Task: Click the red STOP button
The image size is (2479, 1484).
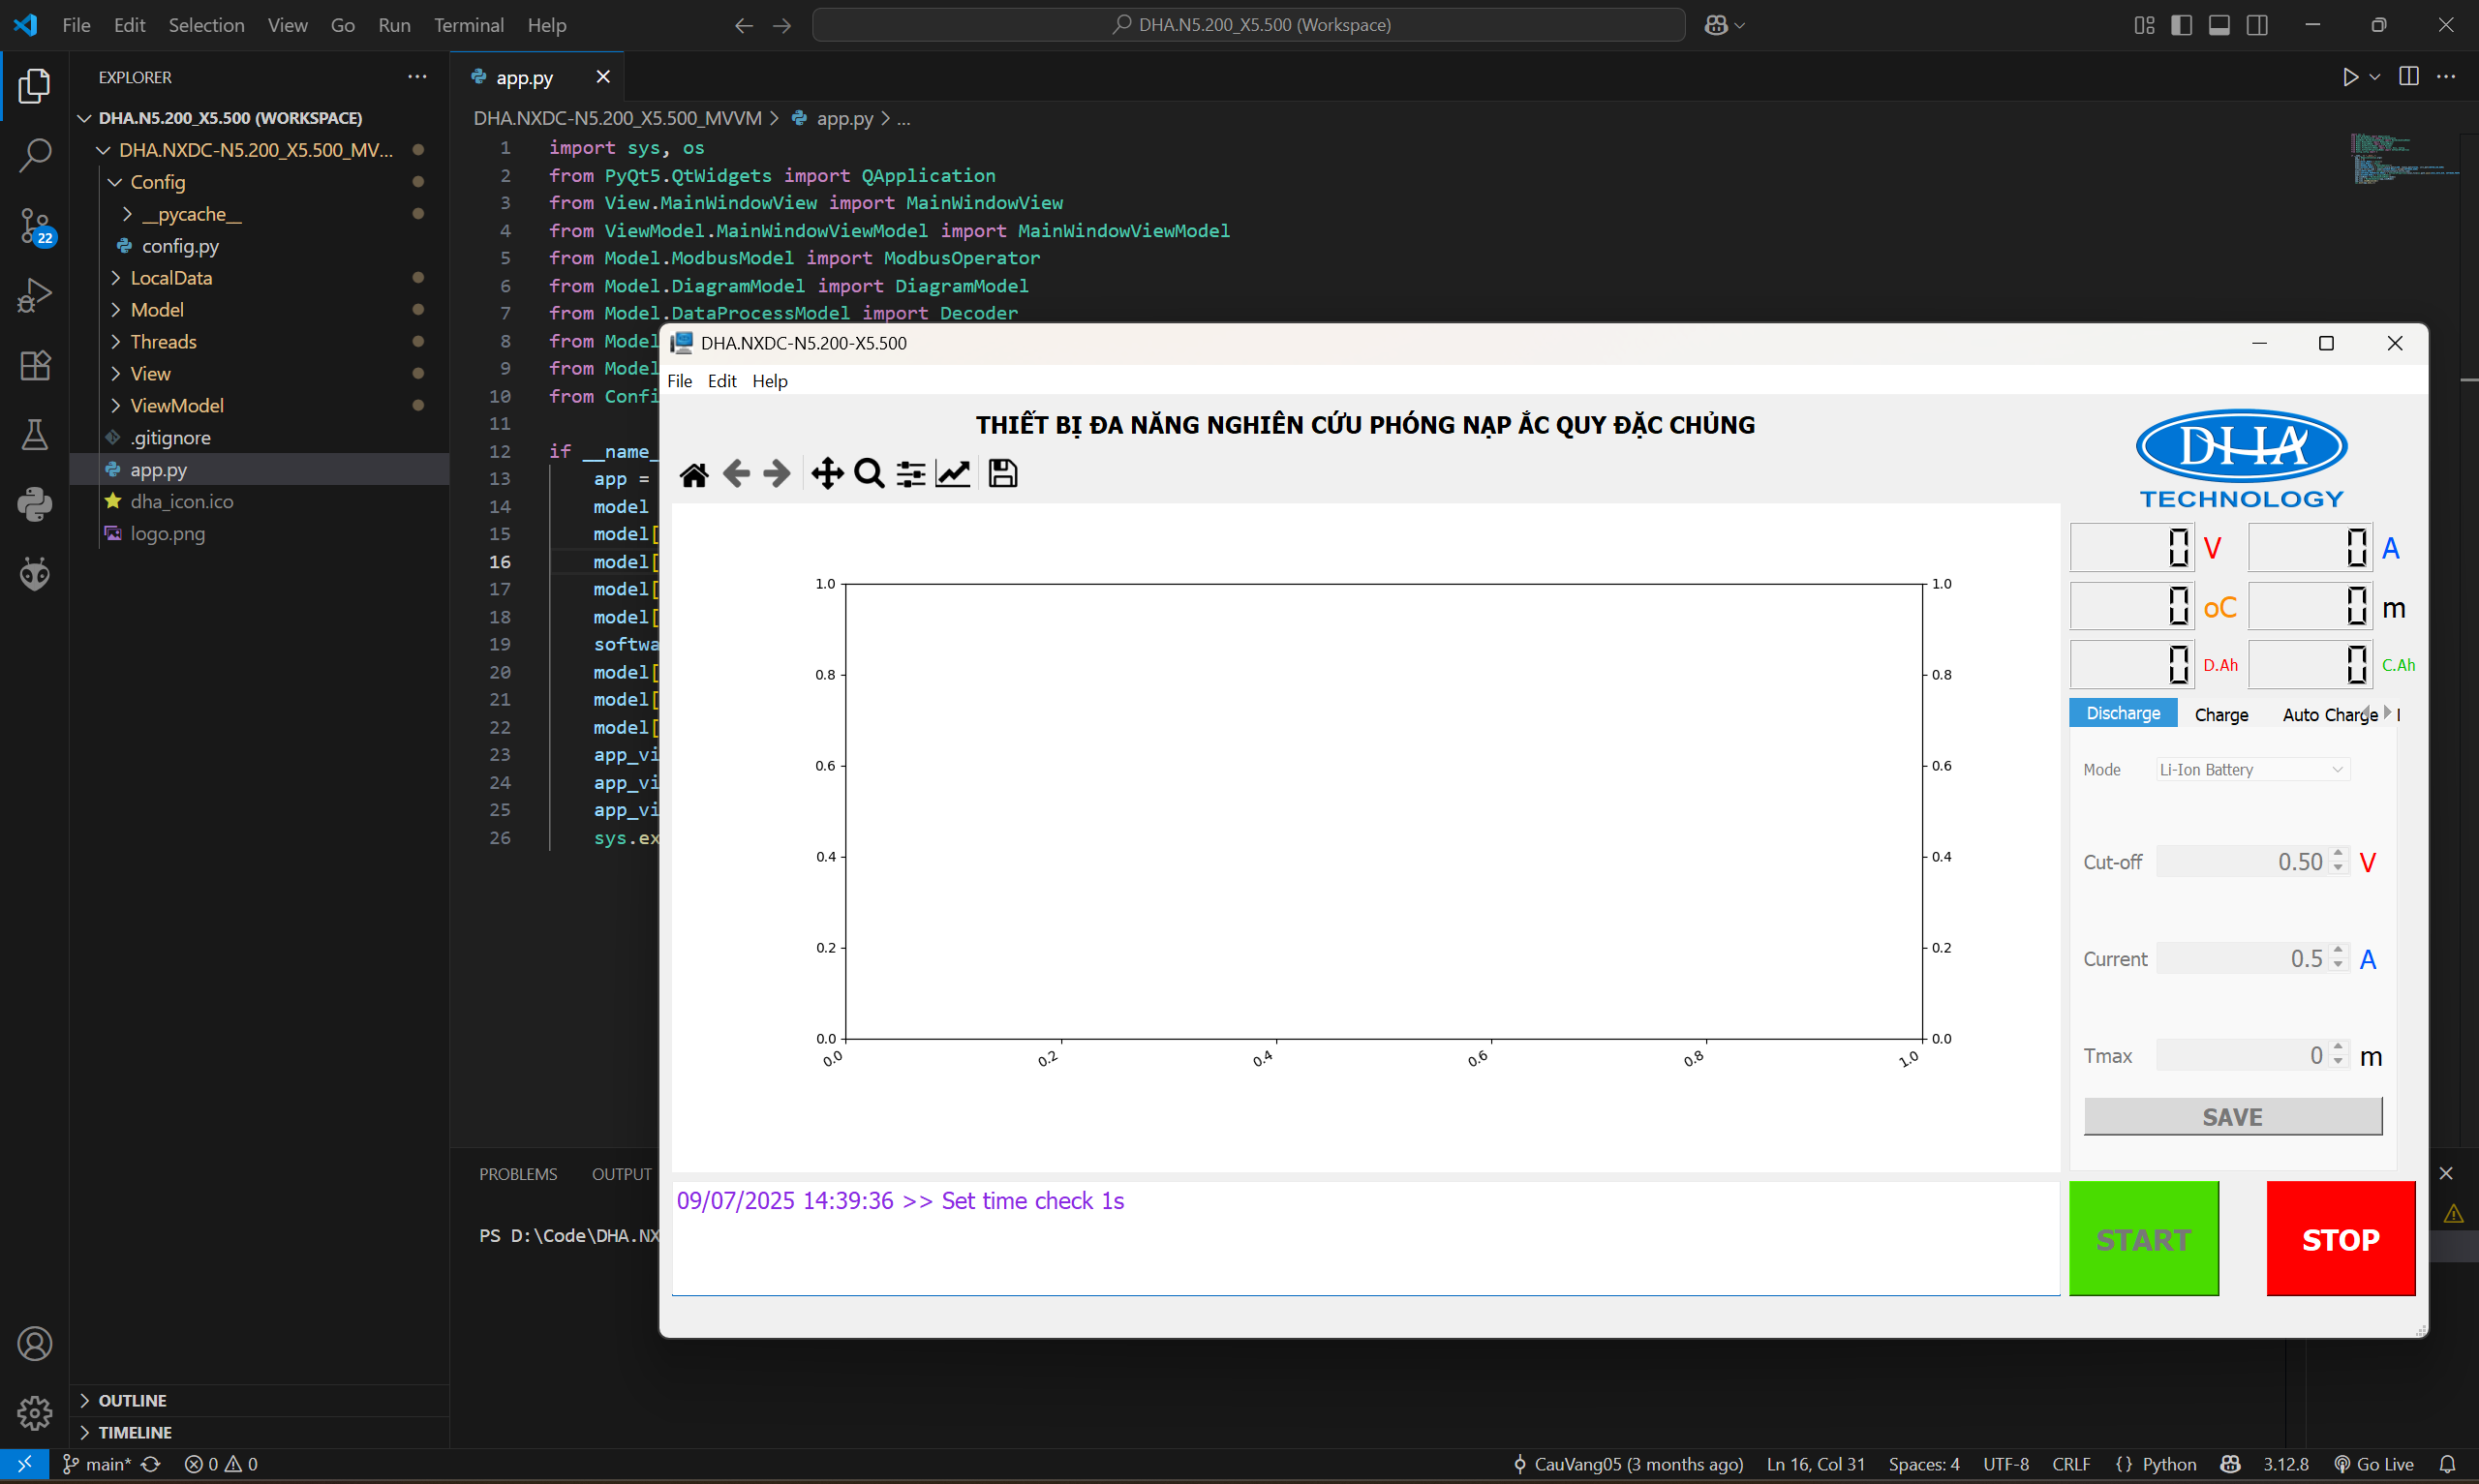Action: pos(2340,1239)
